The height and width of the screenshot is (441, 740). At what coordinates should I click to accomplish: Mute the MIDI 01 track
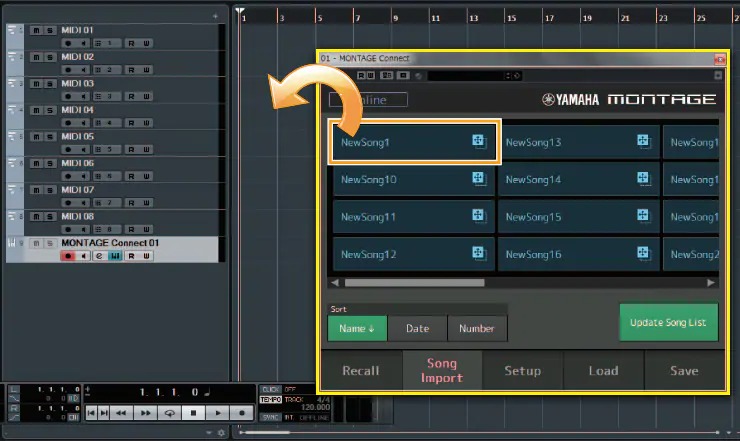click(x=36, y=30)
